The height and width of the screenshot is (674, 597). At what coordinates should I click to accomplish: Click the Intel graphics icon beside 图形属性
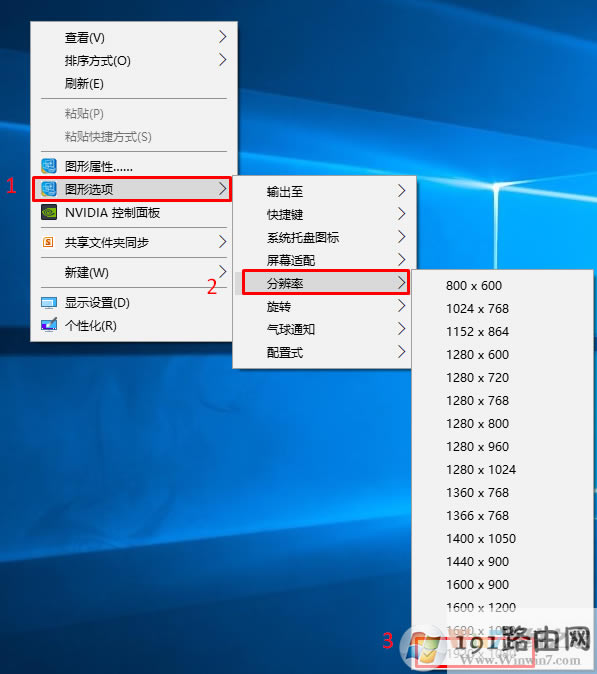point(49,165)
